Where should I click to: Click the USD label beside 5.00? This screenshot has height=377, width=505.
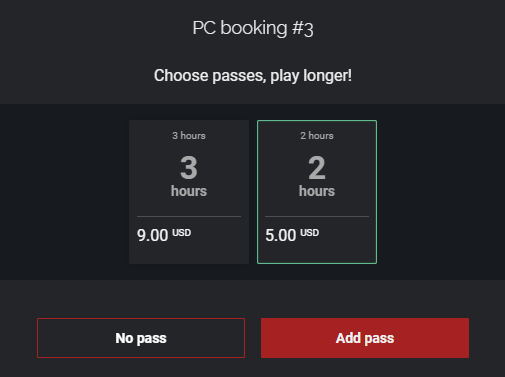tap(310, 232)
